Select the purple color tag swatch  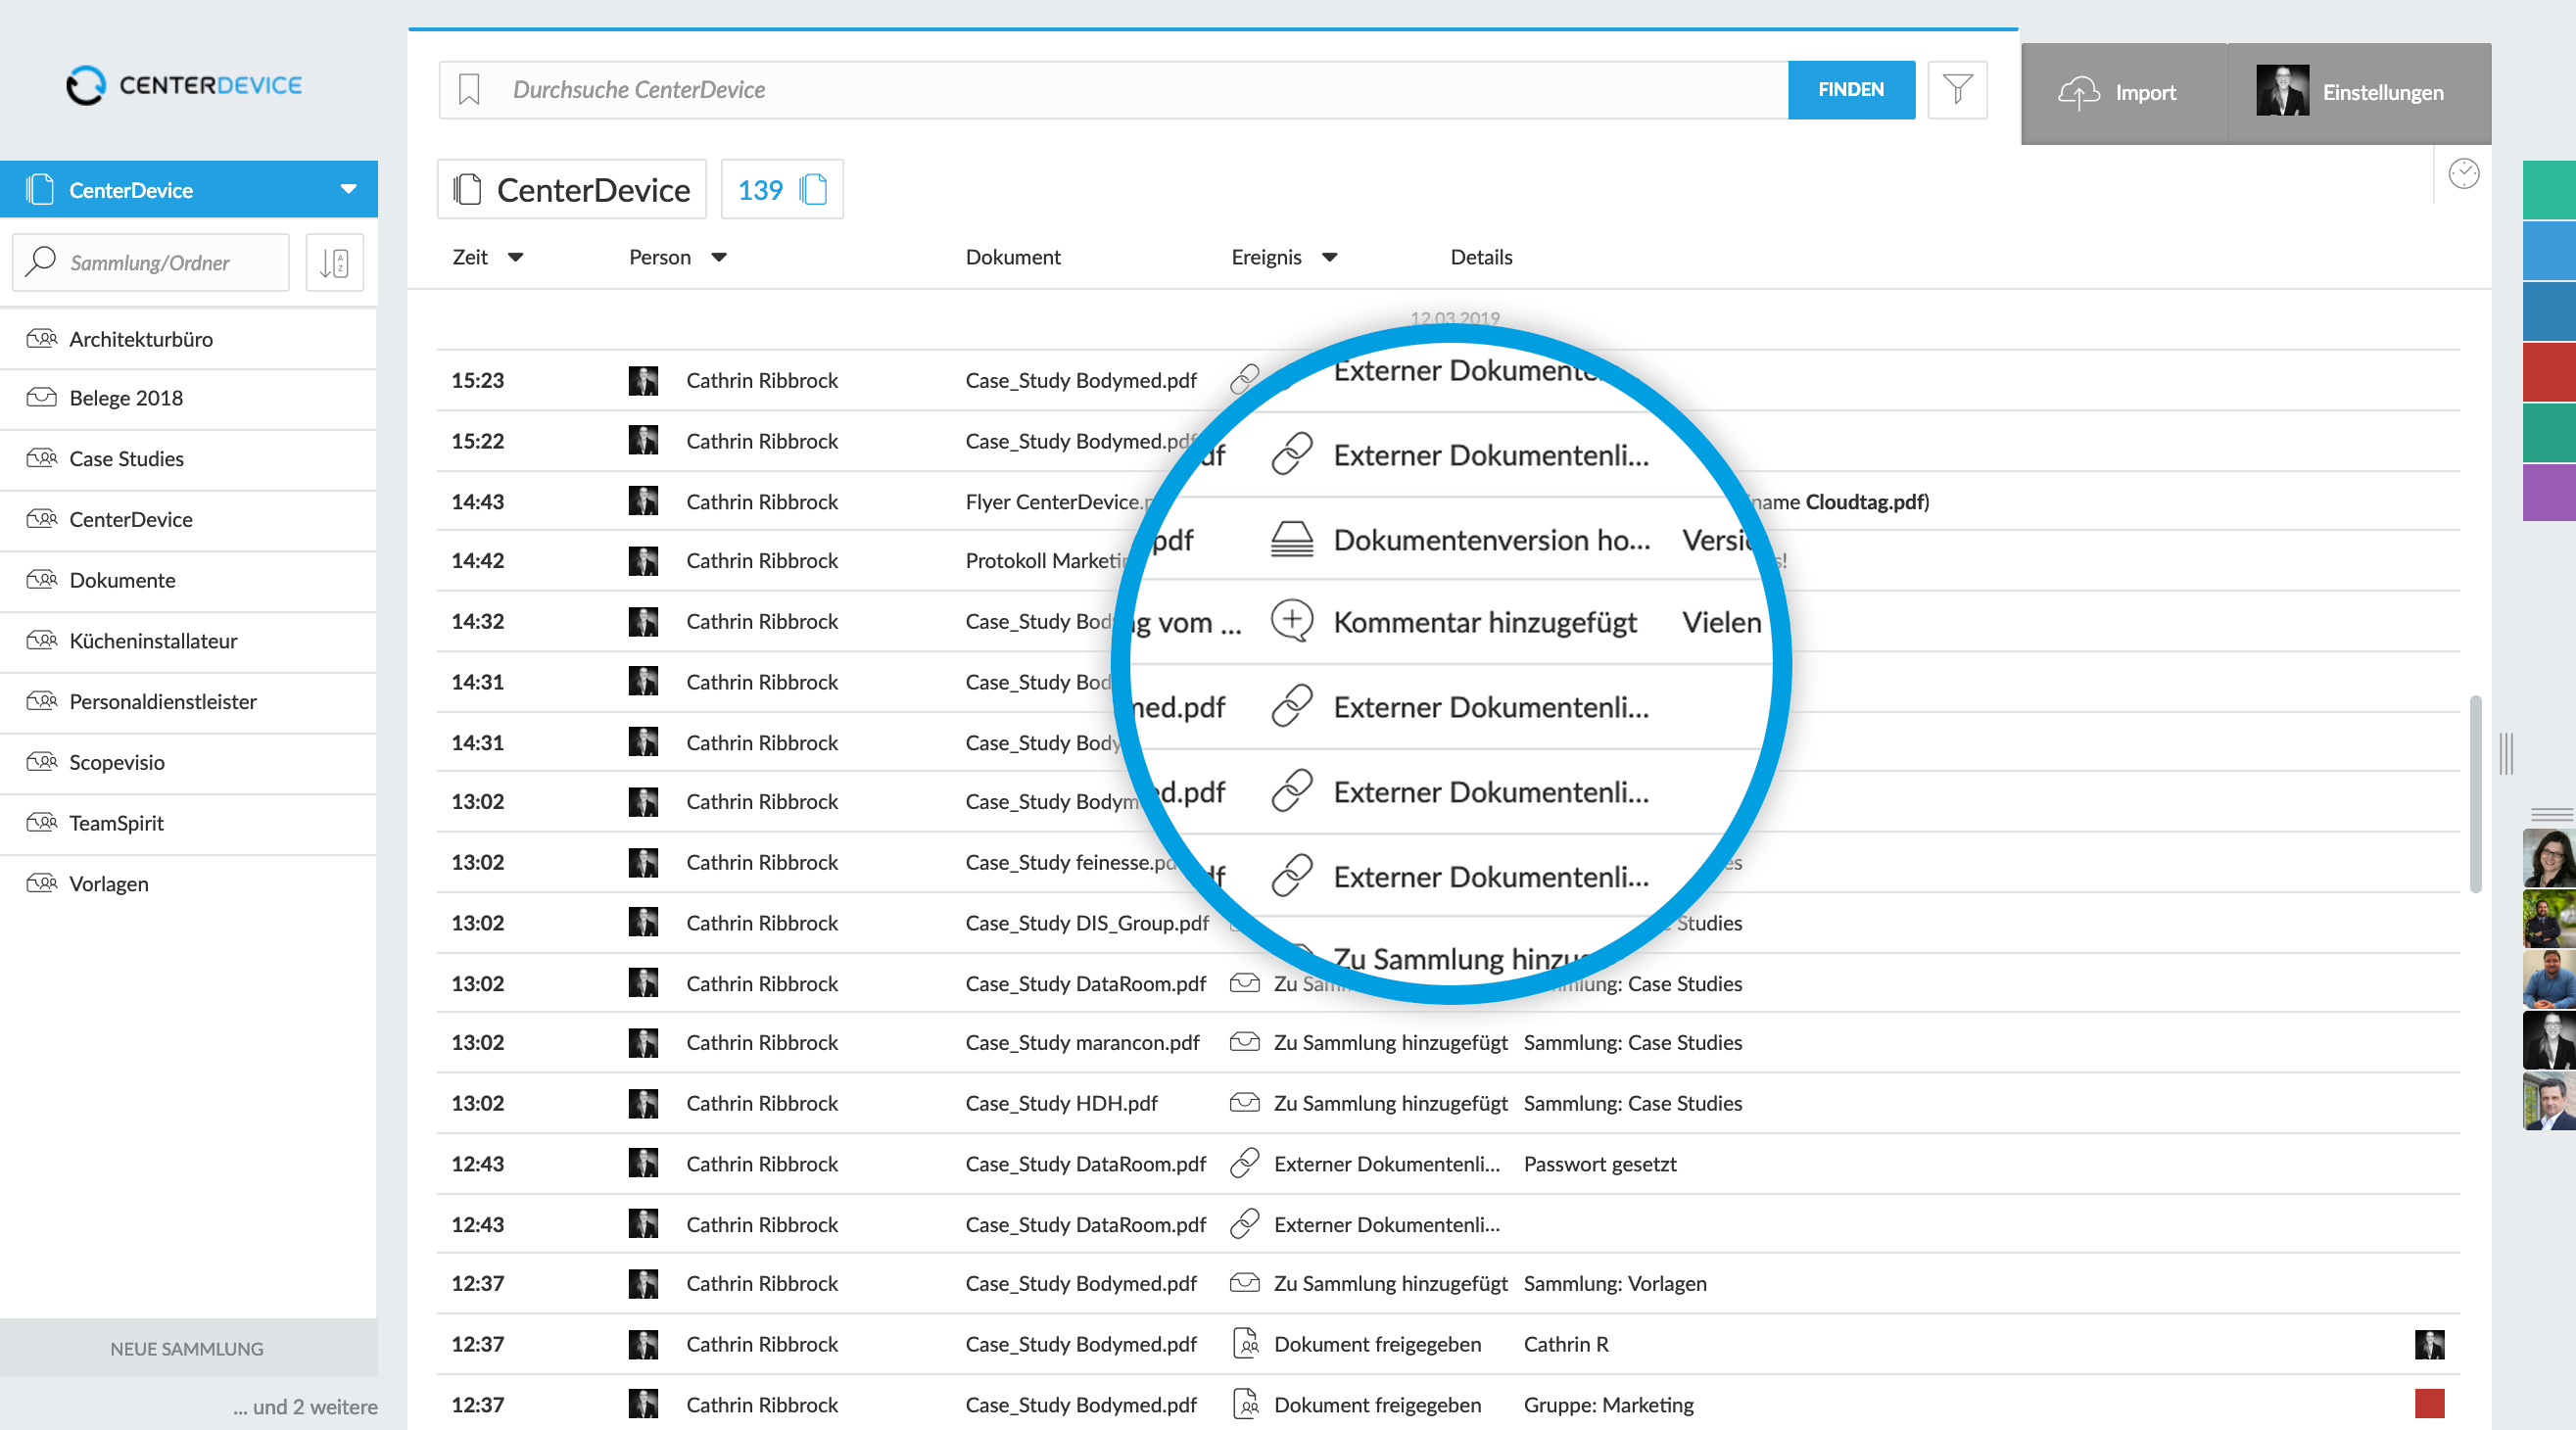(x=2549, y=492)
